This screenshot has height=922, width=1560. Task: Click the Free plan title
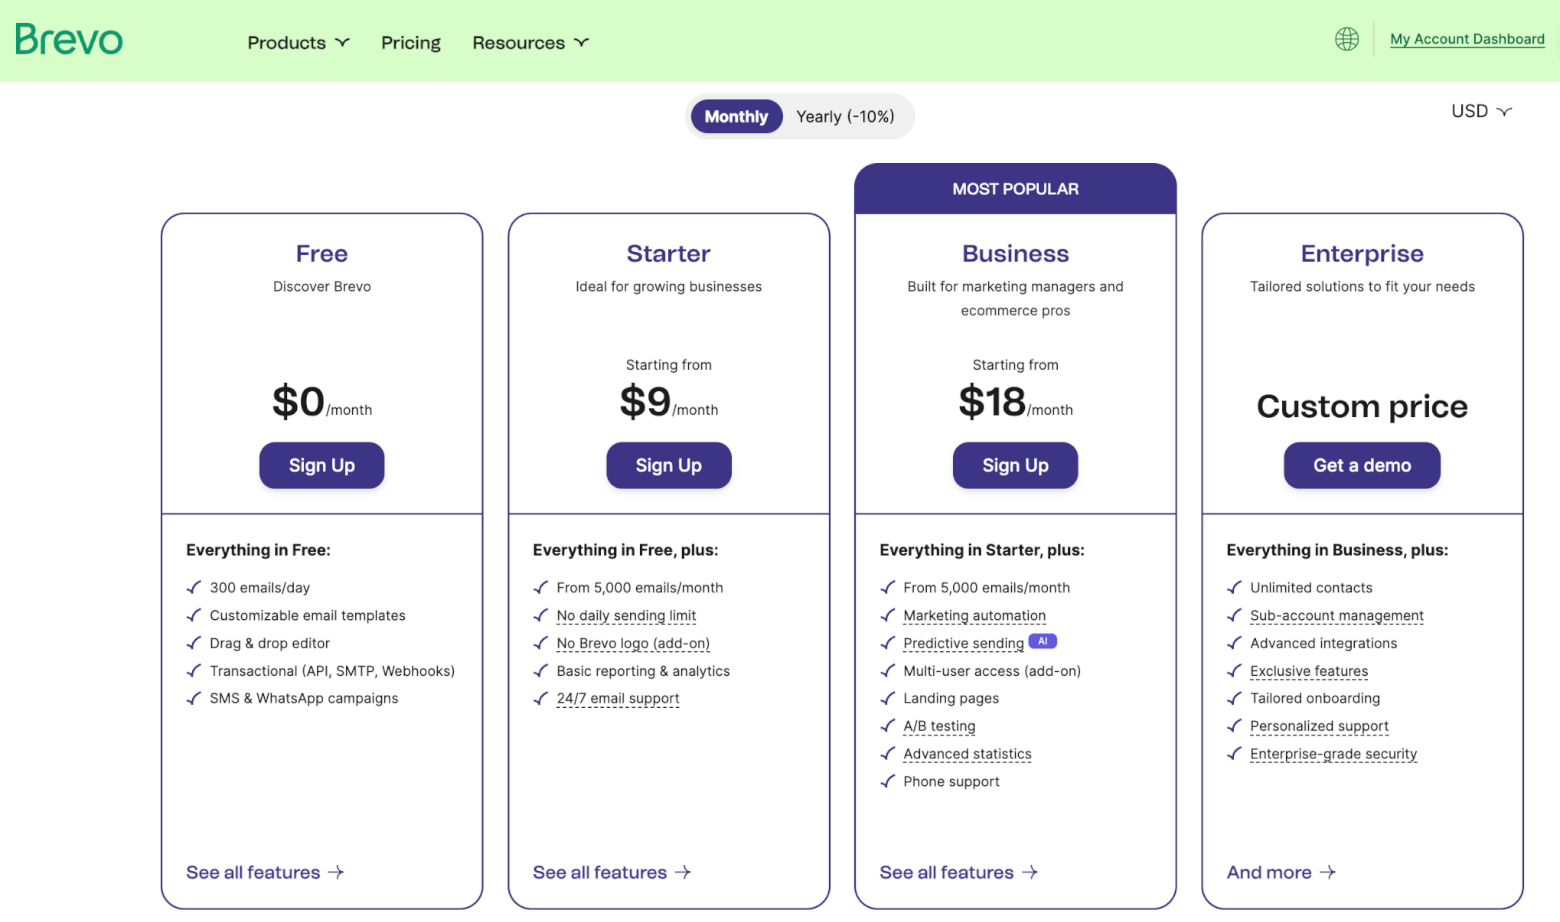pos(322,254)
